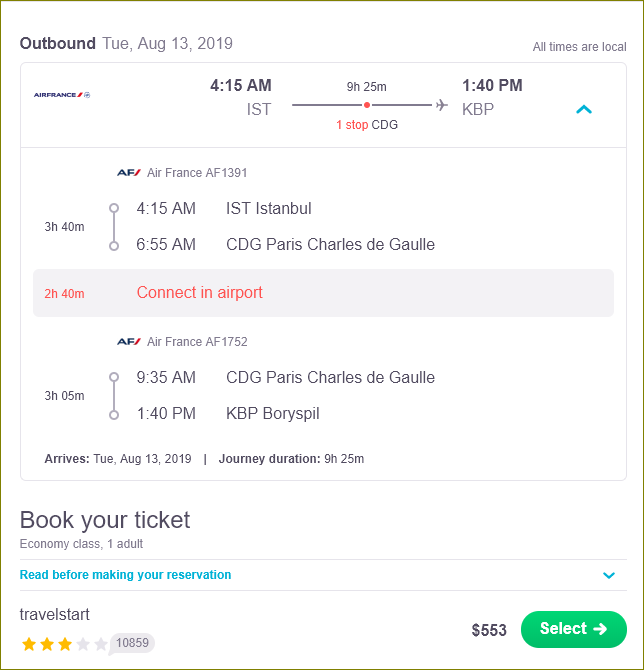Click the travelstart star rating
The image size is (644, 670).
[x=65, y=644]
